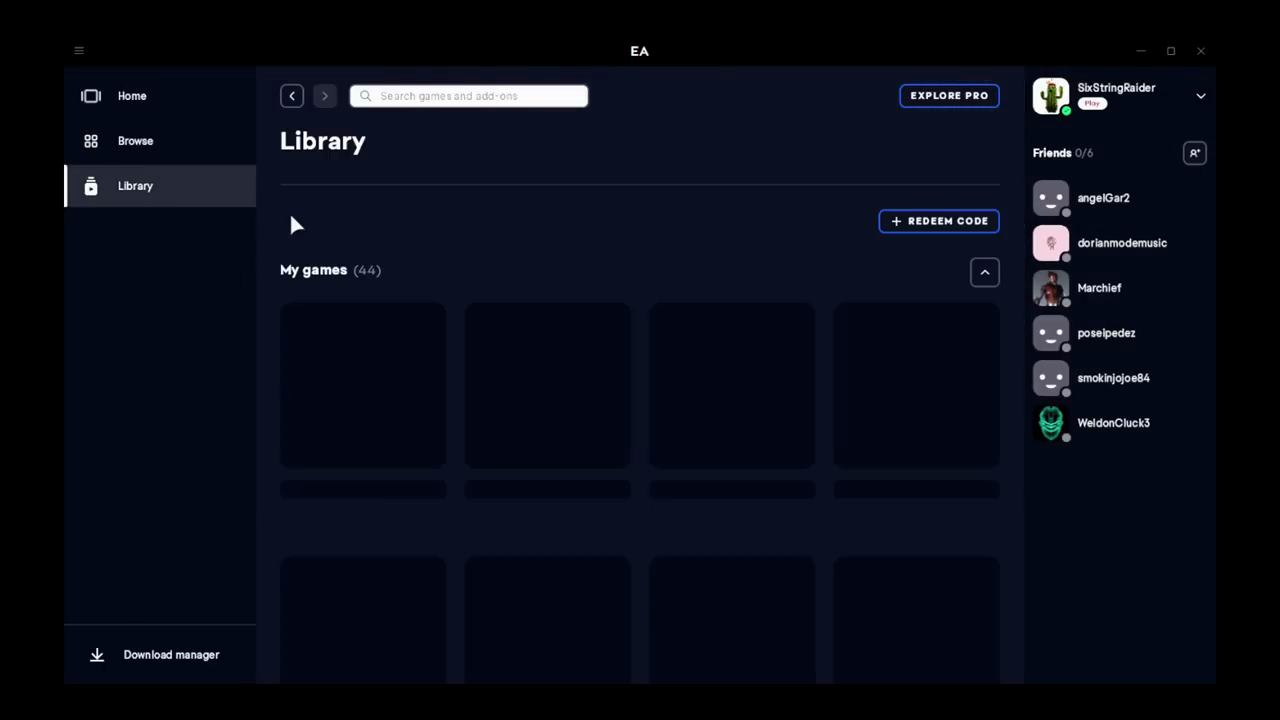Image resolution: width=1280 pixels, height=720 pixels.
Task: Navigate back with the left arrow
Action: (292, 96)
